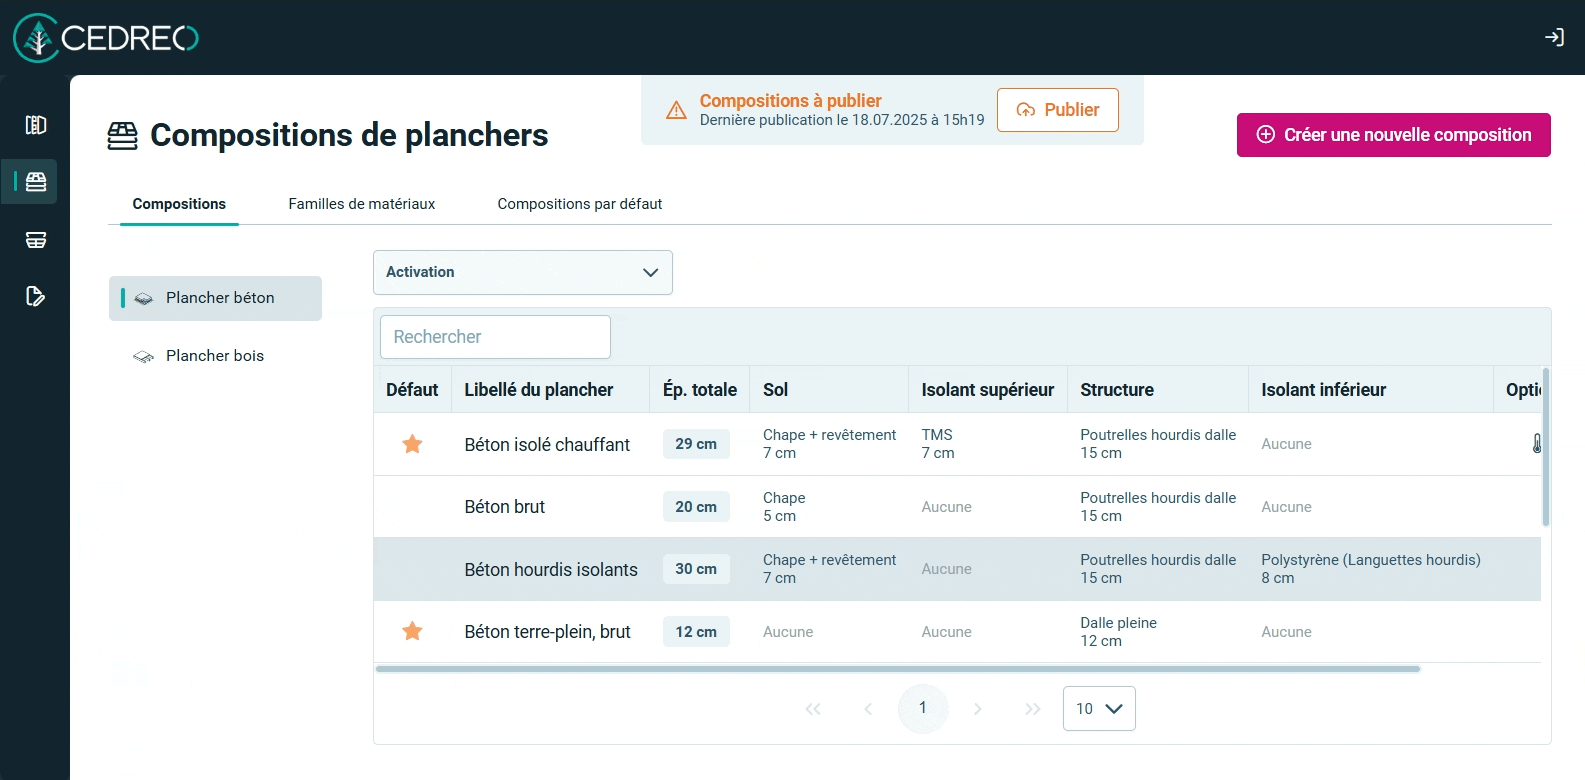Switch to Compositions par défaut tab
Image resolution: width=1585 pixels, height=780 pixels.
(x=580, y=204)
